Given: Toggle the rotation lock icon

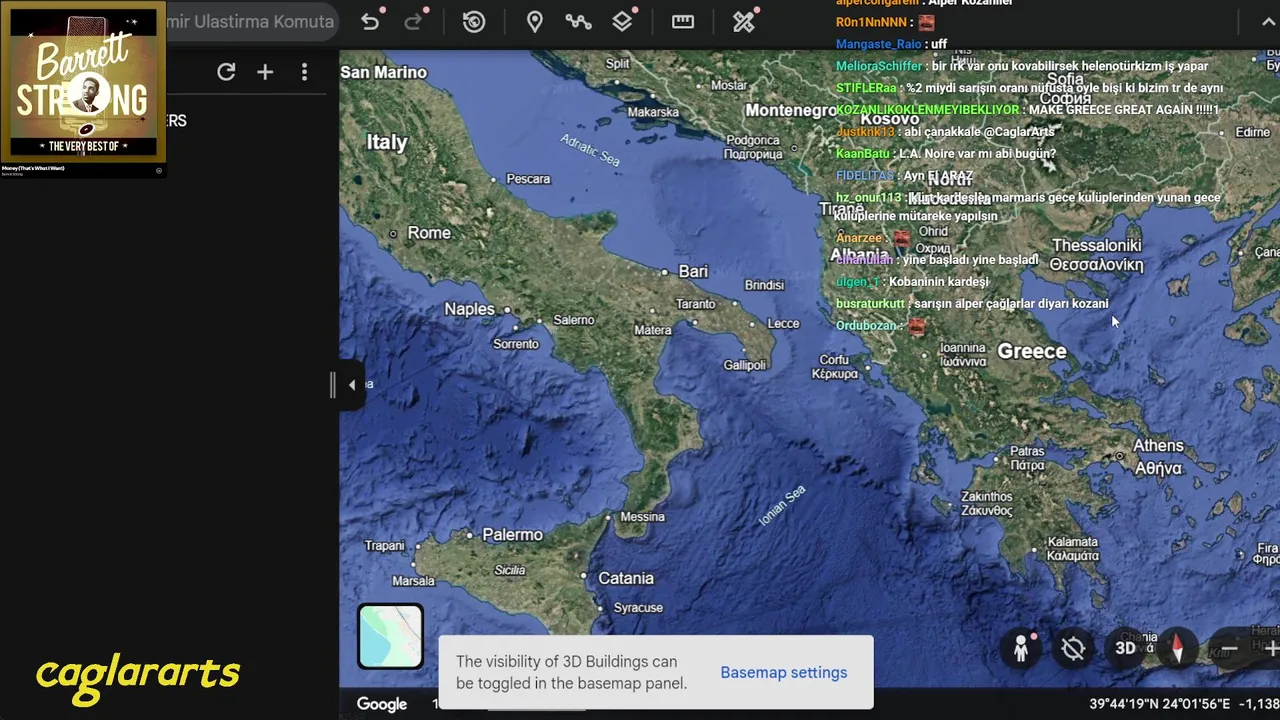Looking at the screenshot, I should [x=1073, y=648].
